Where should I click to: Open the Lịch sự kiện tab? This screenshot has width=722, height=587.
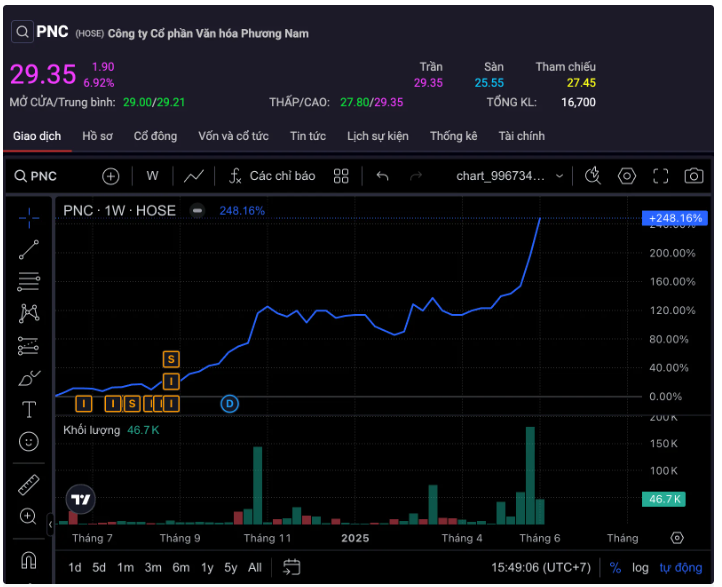pos(378,136)
